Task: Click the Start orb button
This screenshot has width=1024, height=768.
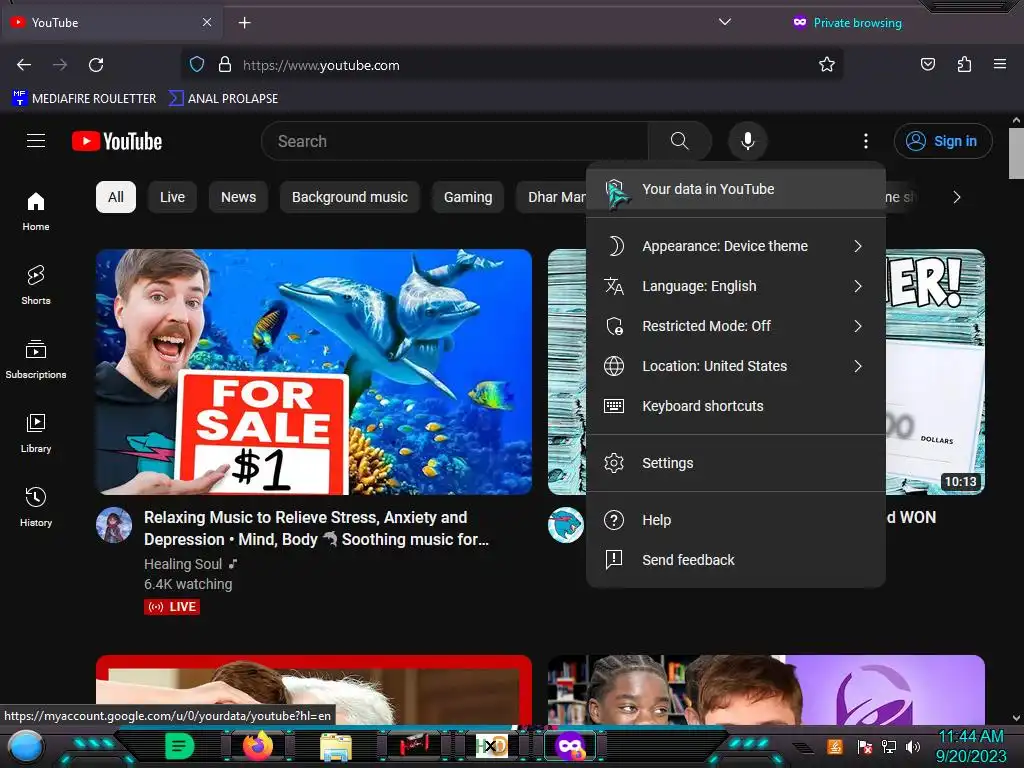Action: click(x=26, y=747)
